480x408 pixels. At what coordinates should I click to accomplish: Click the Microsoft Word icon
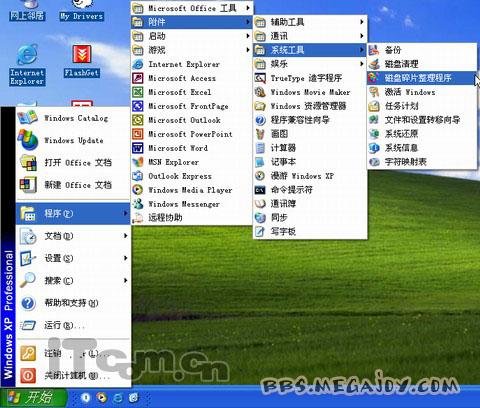pyautogui.click(x=138, y=148)
